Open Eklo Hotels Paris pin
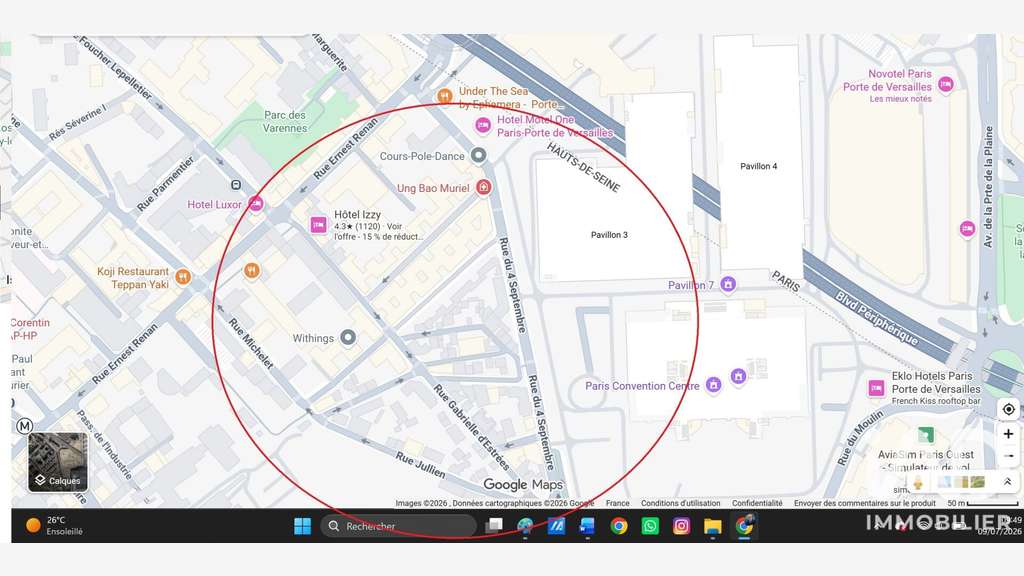 point(876,388)
